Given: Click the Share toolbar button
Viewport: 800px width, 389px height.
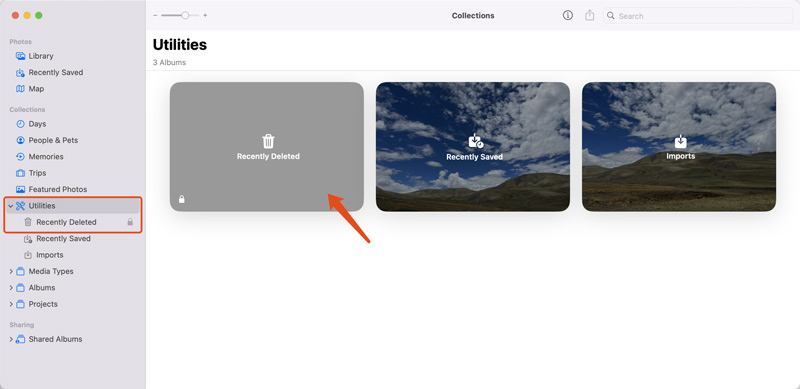Looking at the screenshot, I should (x=590, y=15).
